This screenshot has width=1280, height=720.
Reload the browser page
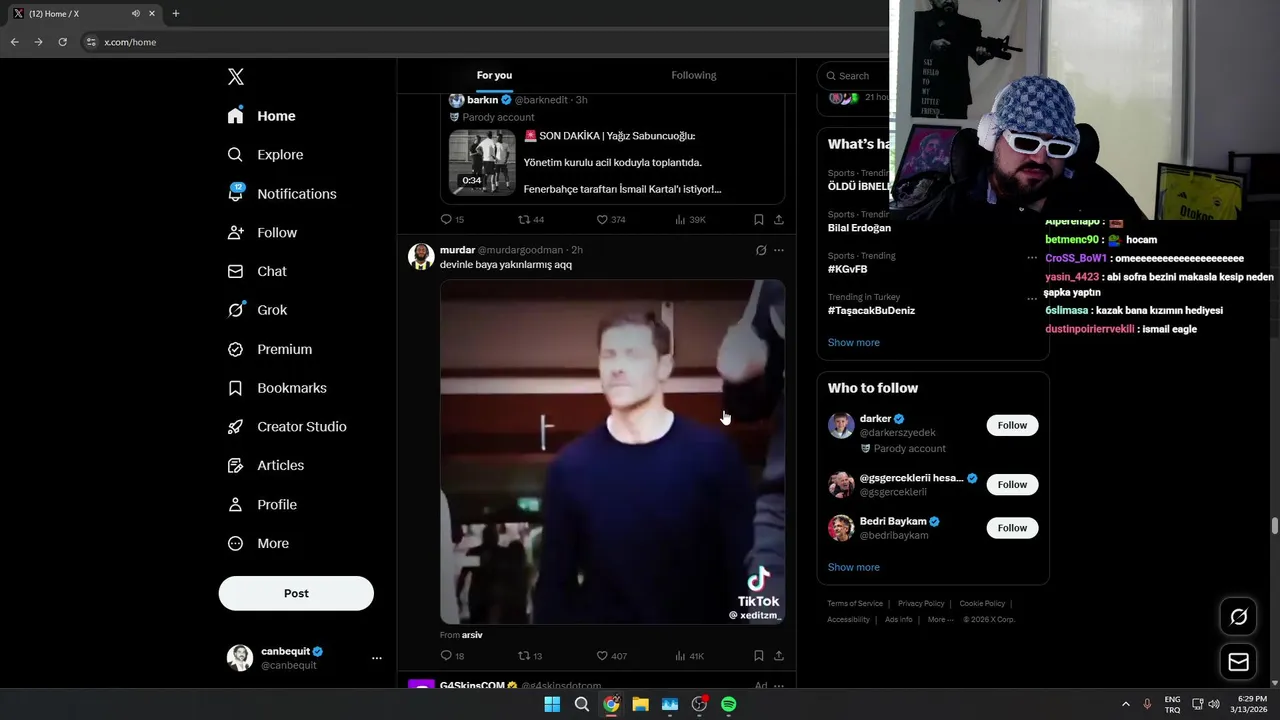(x=62, y=42)
